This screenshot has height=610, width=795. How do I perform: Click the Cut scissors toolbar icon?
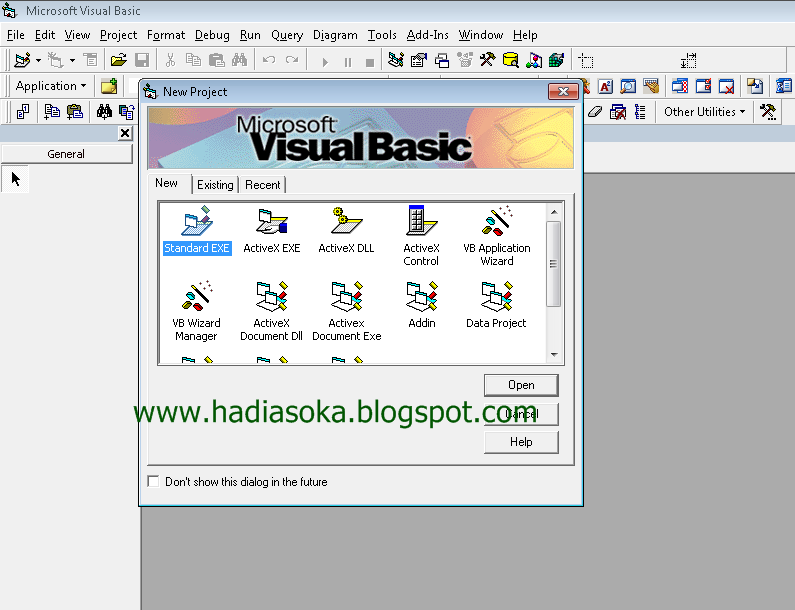170,60
